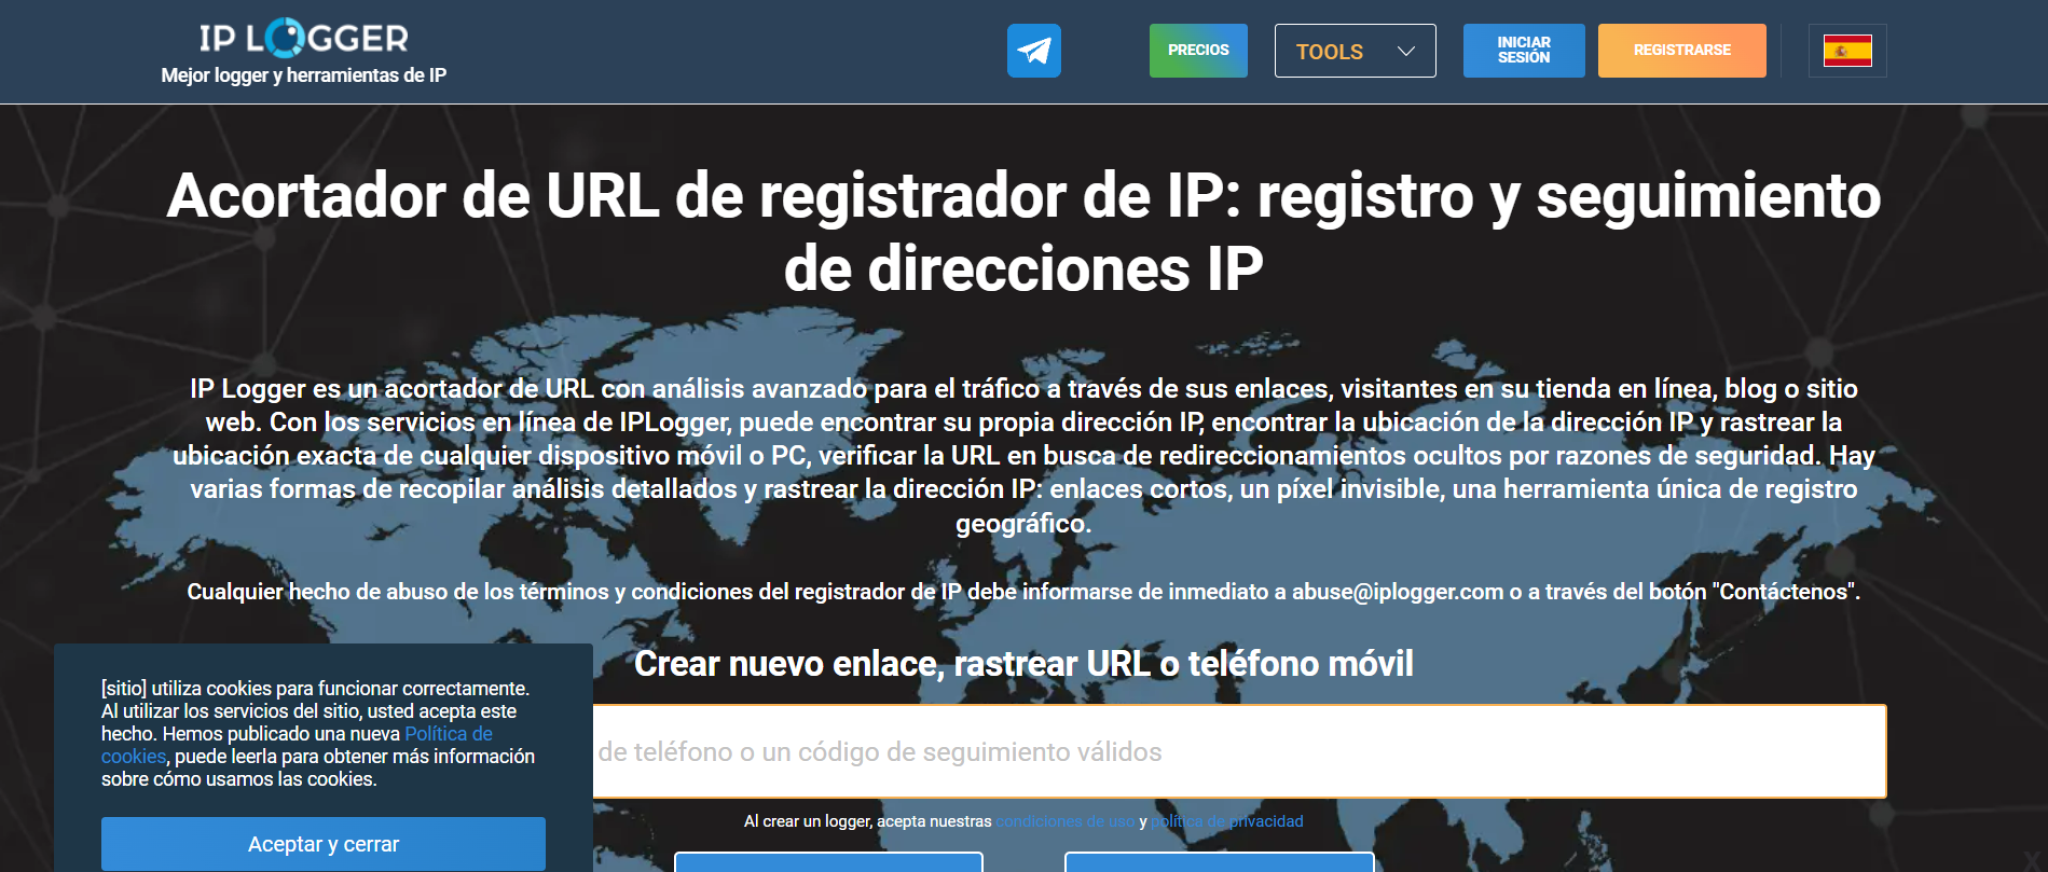Open the Telegram channel icon
2048x872 pixels.
tap(1033, 50)
